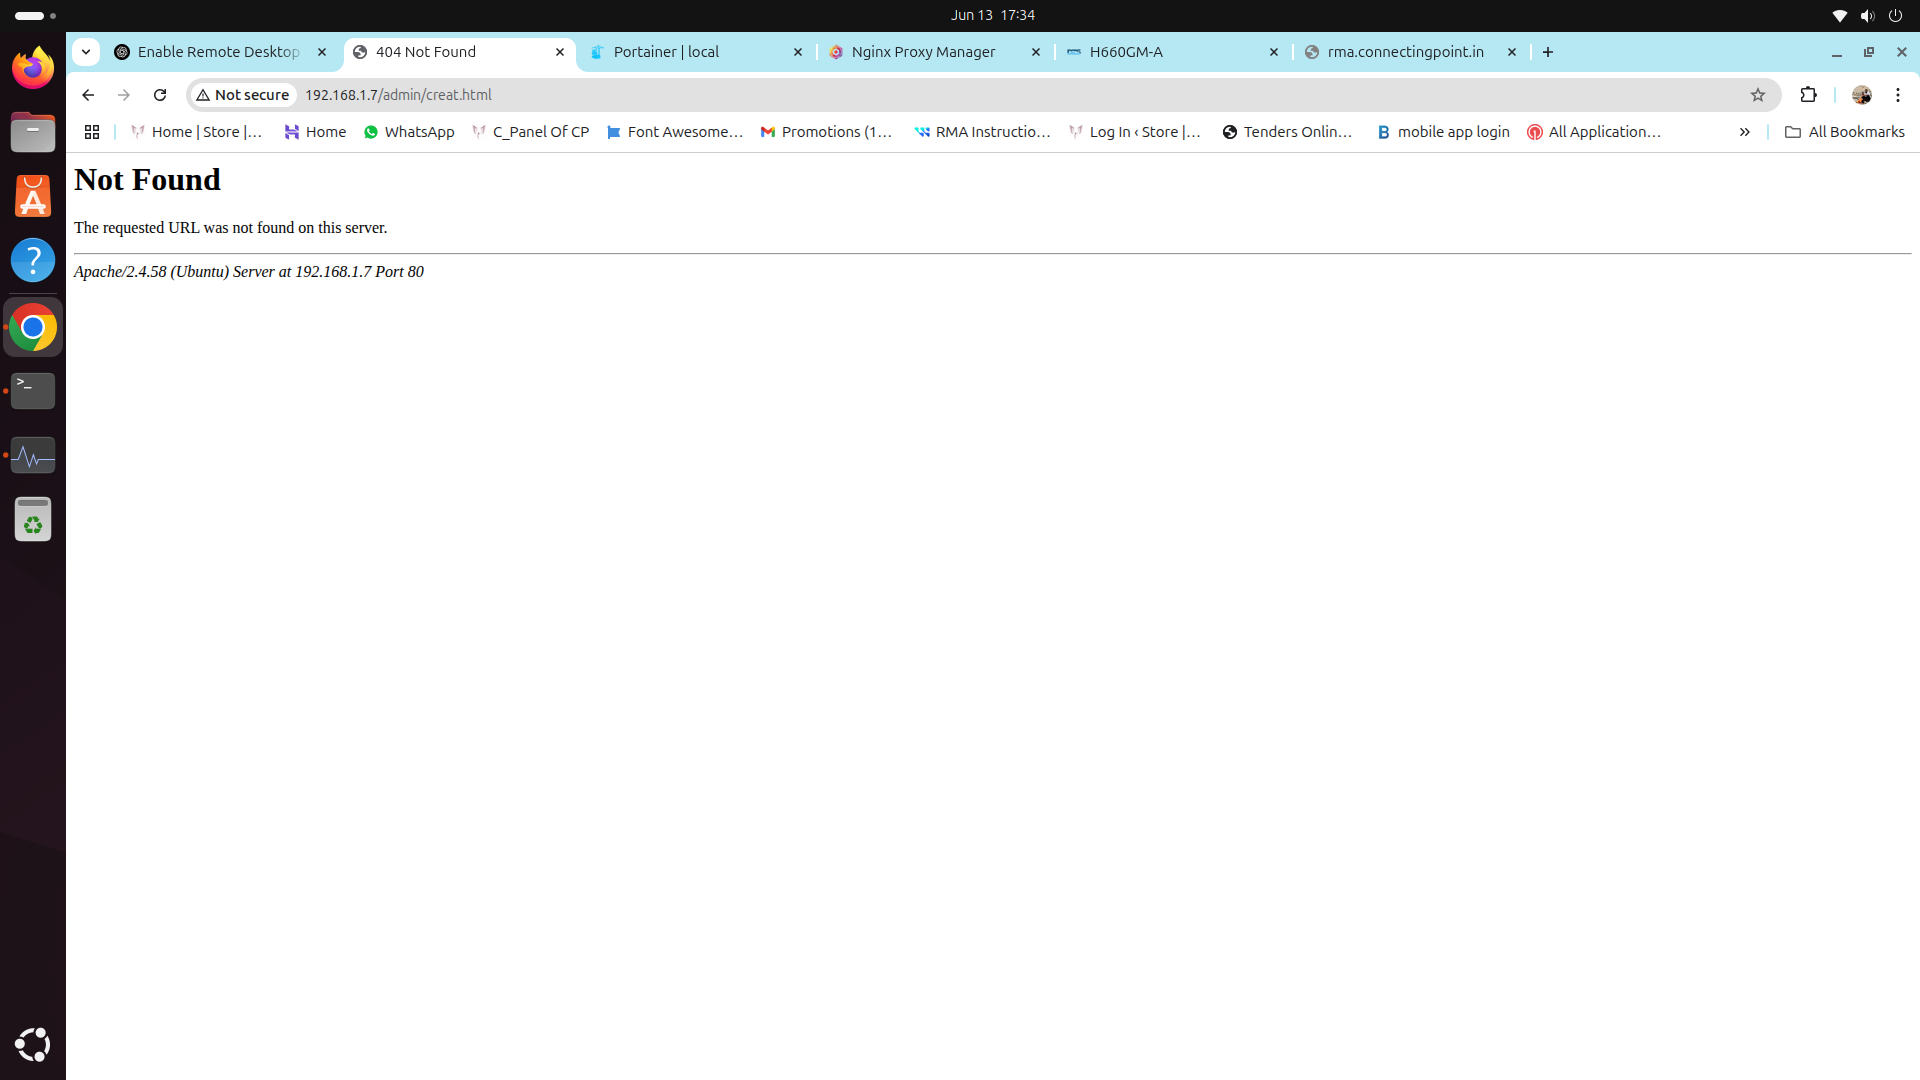Go back to previous page
1920x1080 pixels.
88,95
